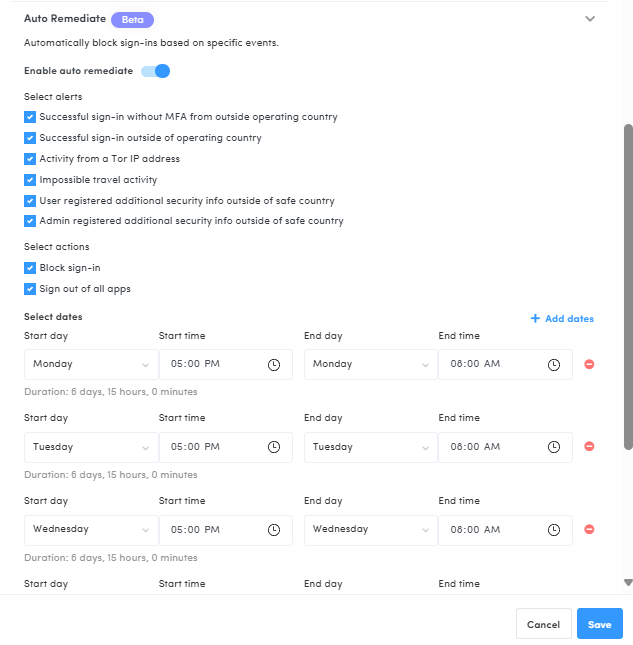Disable the Enable auto remediate switch

pyautogui.click(x=156, y=71)
